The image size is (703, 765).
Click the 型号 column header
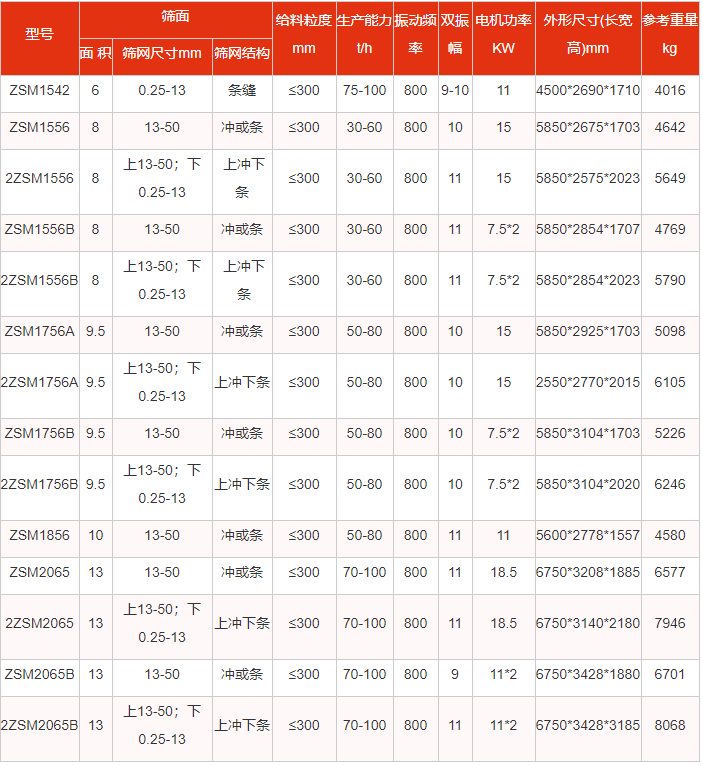[x=39, y=38]
